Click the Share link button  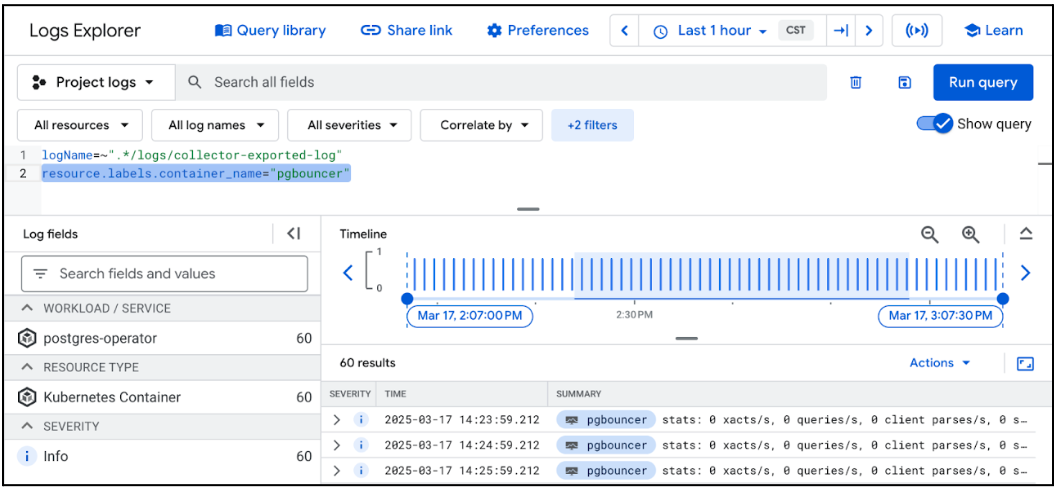(x=406, y=30)
